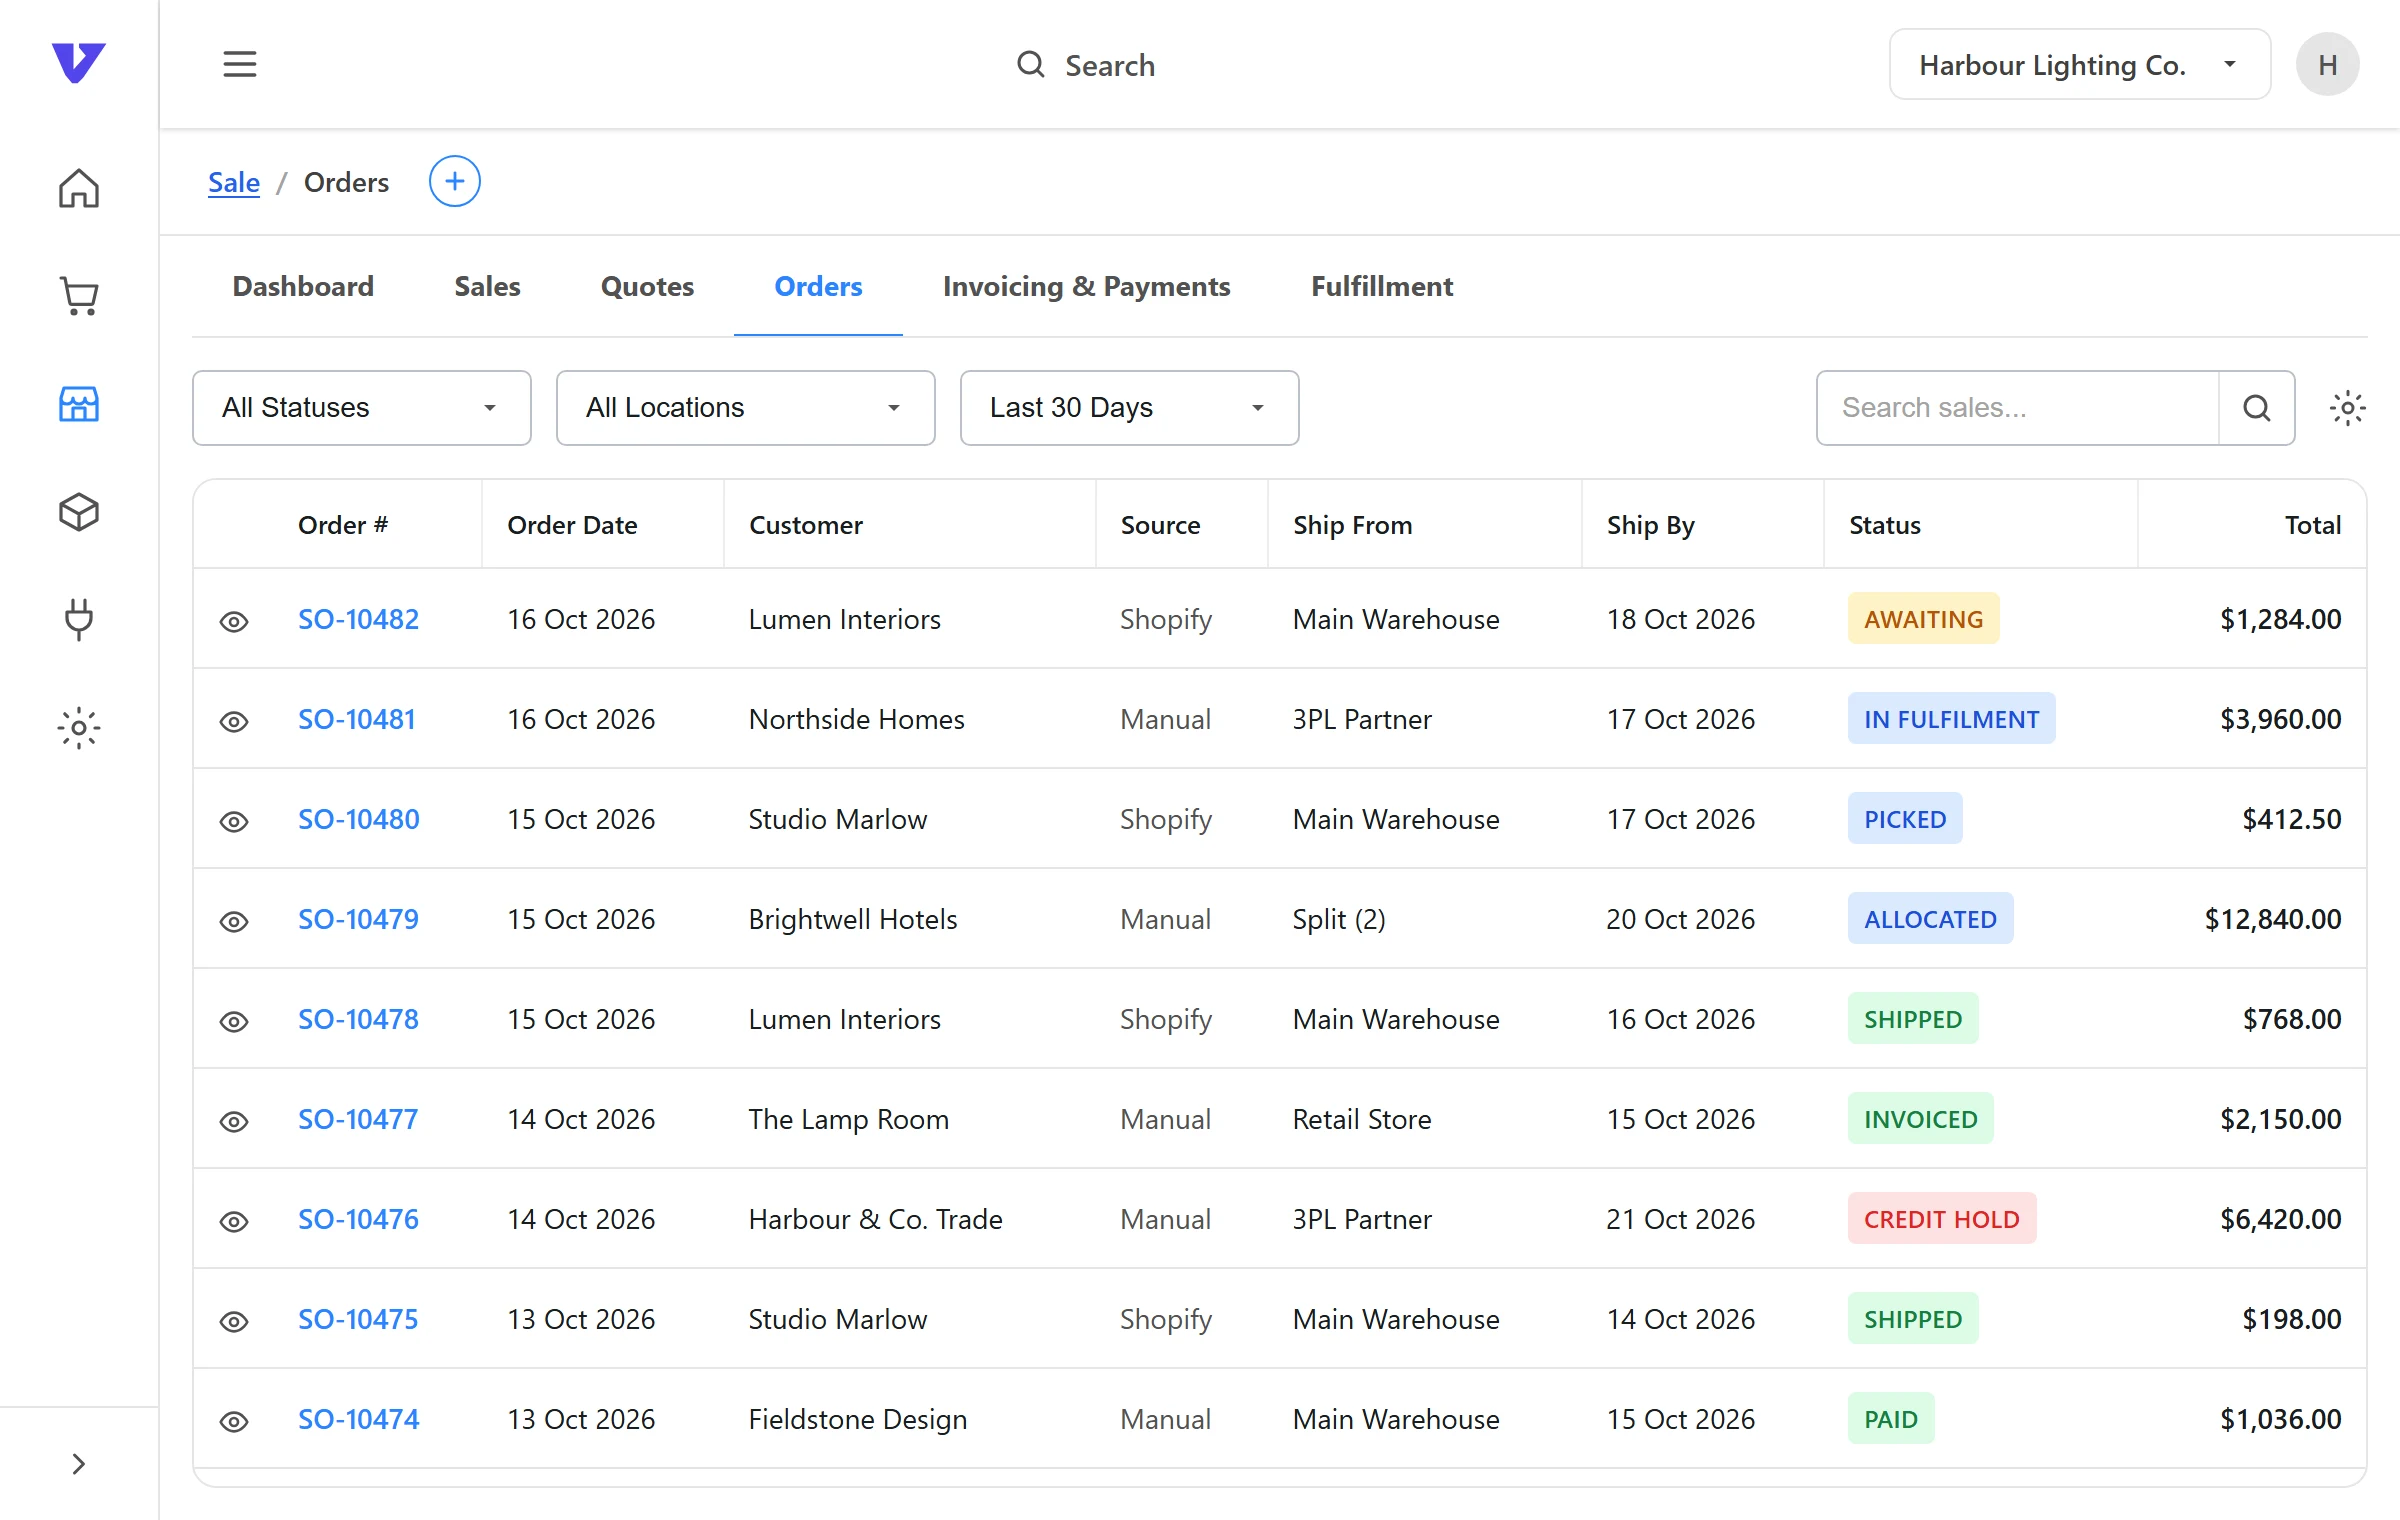Click the CREDIT HOLD status badge
The height and width of the screenshot is (1520, 2400).
1942,1219
